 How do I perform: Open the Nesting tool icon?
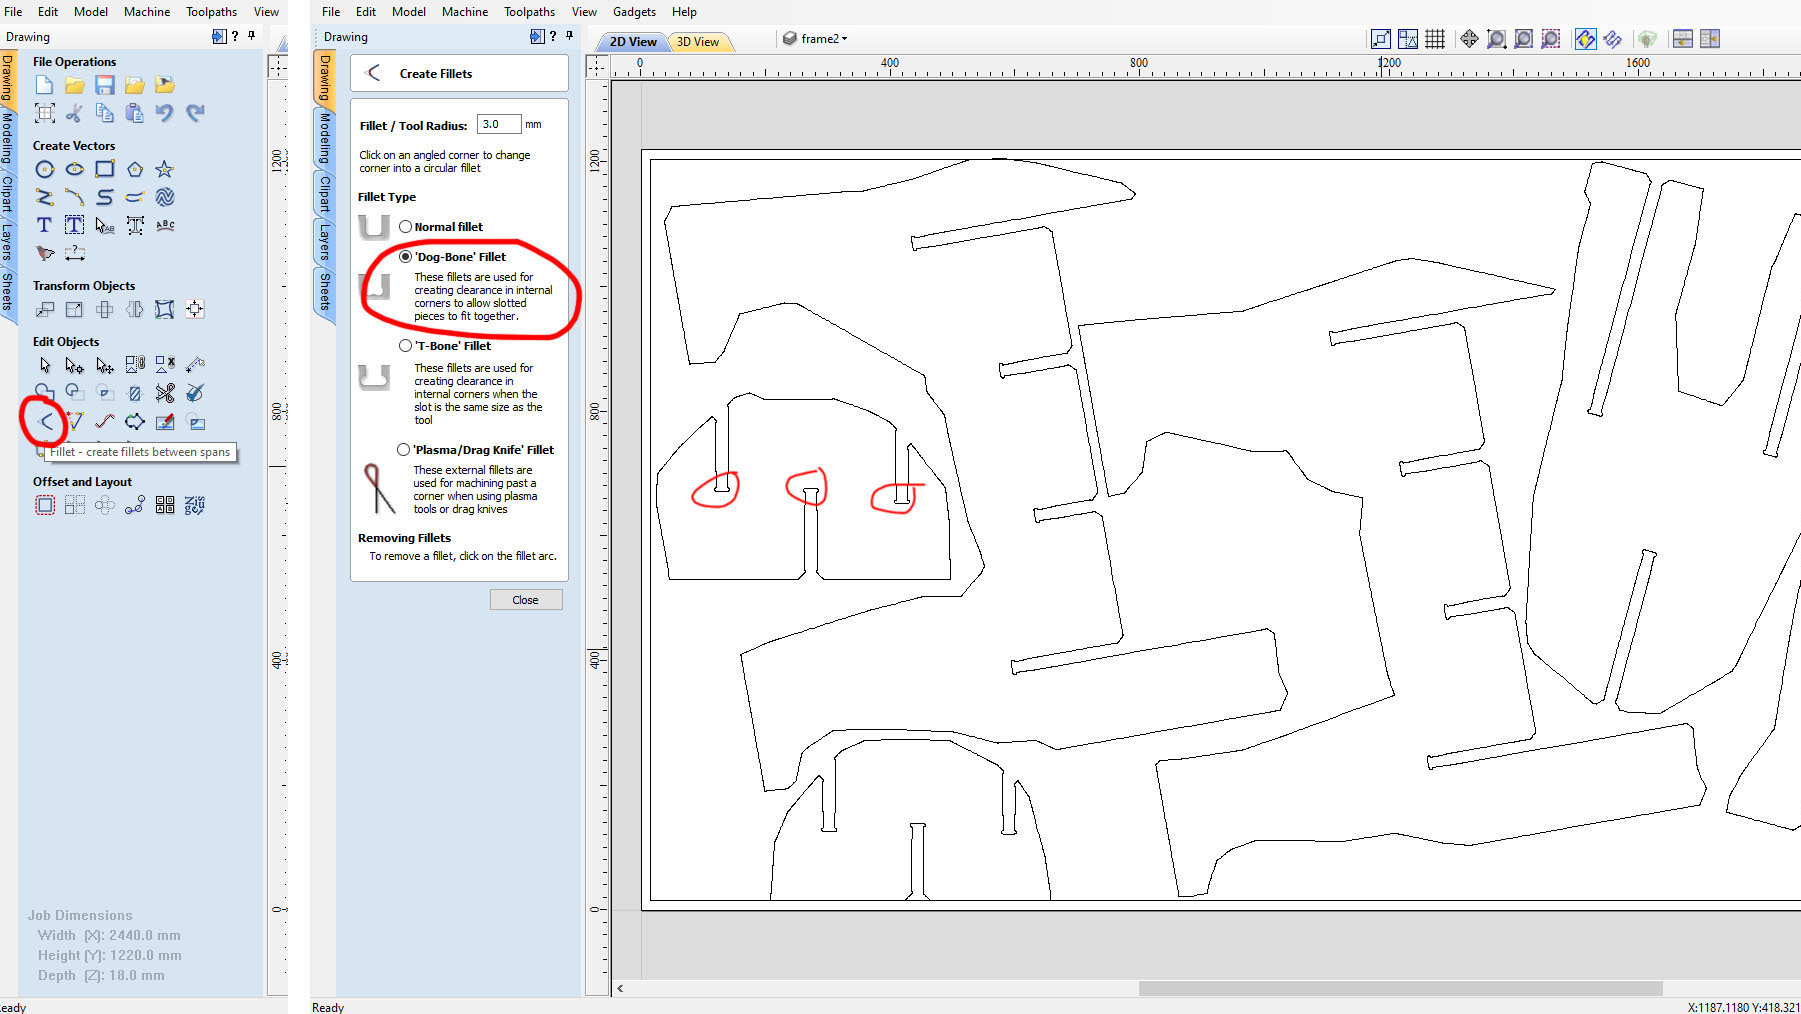(195, 505)
